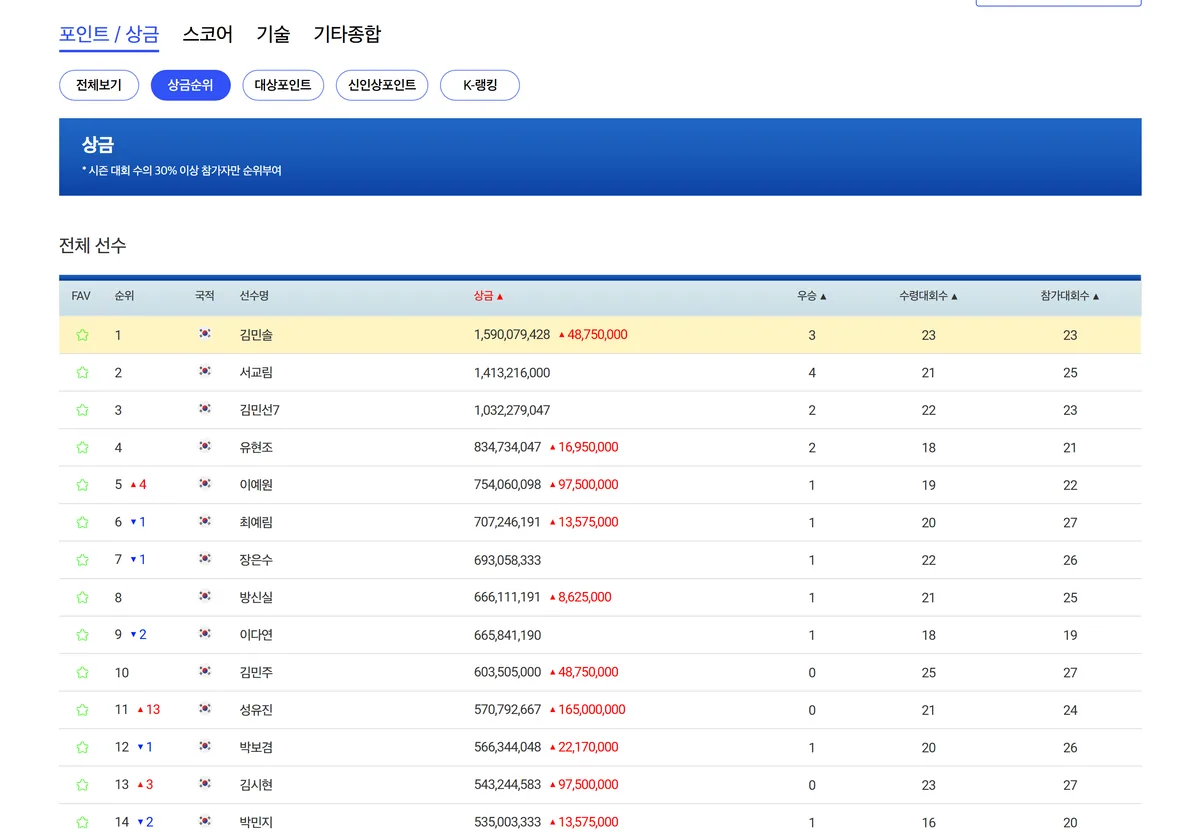Click Korean flag icon for 김민선7
Image resolution: width=1200 pixels, height=833 pixels.
(205, 409)
